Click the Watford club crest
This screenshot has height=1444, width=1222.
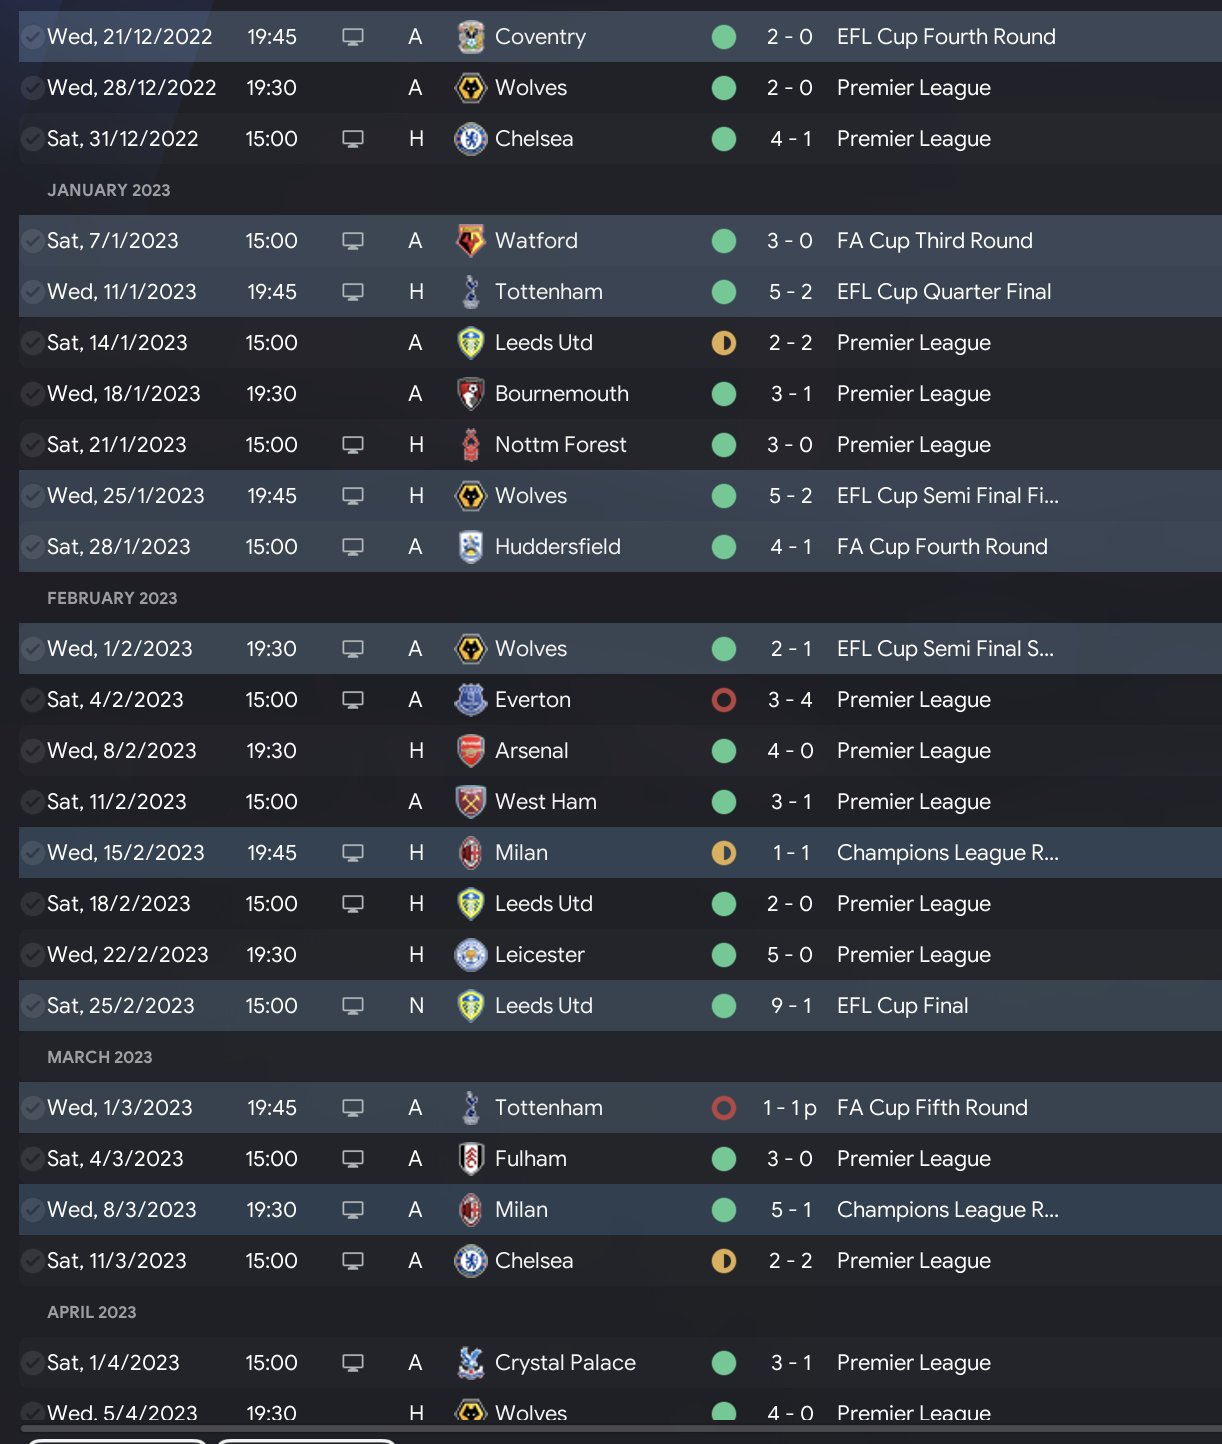click(470, 241)
